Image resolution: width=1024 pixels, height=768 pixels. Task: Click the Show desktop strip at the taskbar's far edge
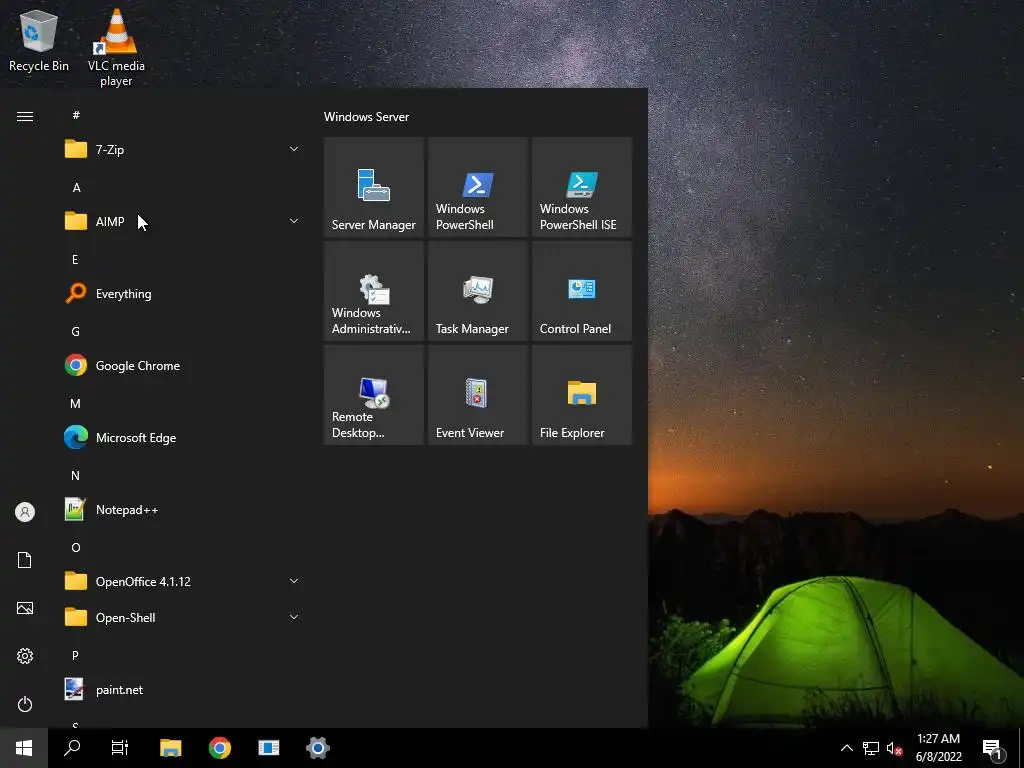(x=1021, y=748)
